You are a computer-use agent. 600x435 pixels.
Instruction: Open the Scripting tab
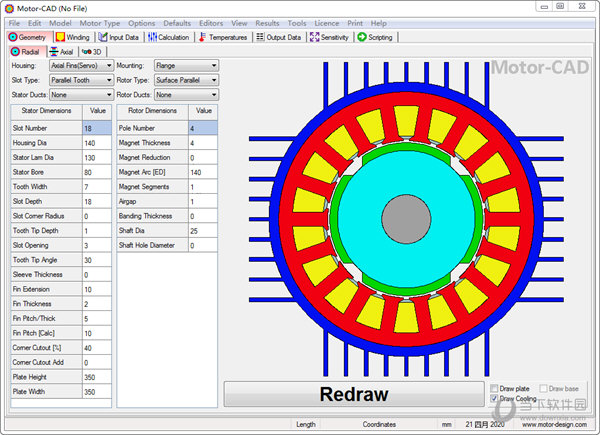pyautogui.click(x=375, y=37)
